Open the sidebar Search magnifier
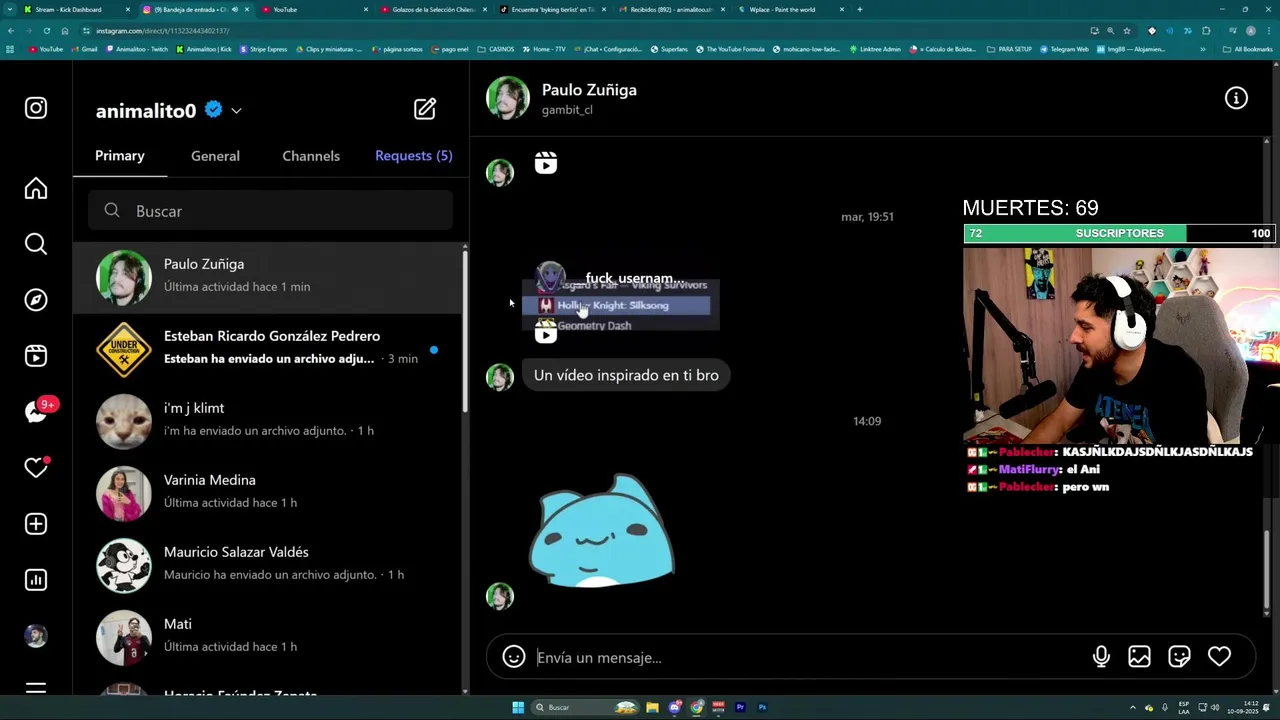Viewport: 1280px width, 720px height. click(x=36, y=244)
